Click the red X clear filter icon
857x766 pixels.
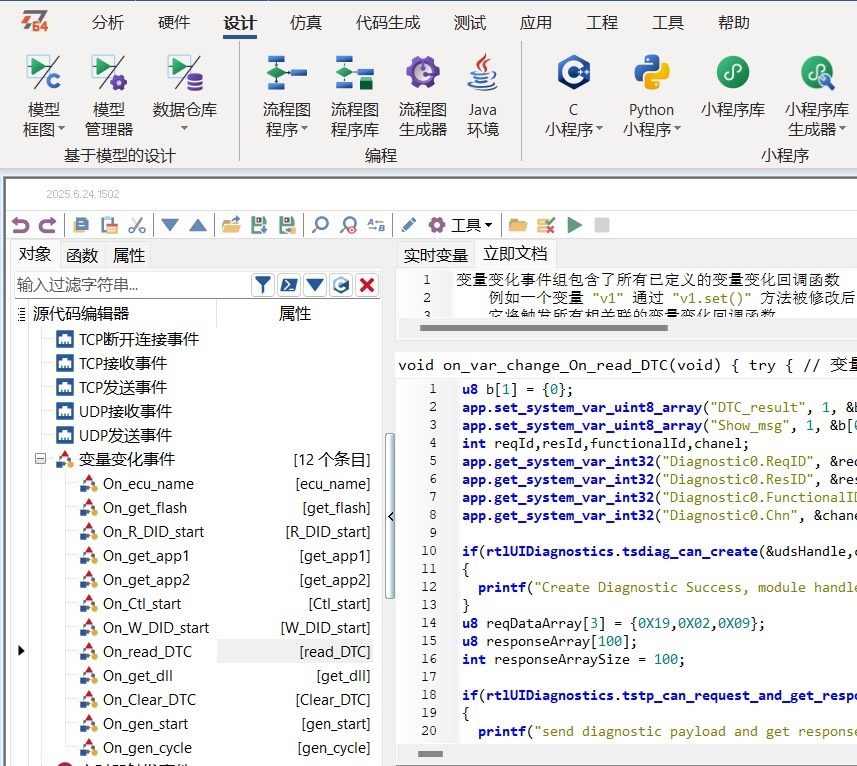(367, 285)
